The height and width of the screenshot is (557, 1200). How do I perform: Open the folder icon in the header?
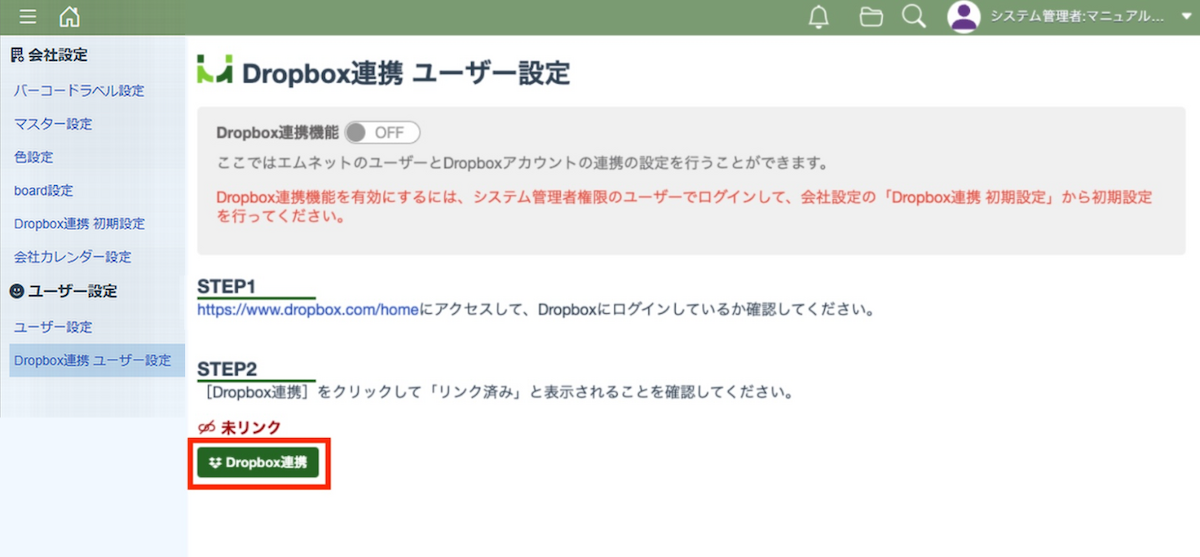(x=871, y=16)
